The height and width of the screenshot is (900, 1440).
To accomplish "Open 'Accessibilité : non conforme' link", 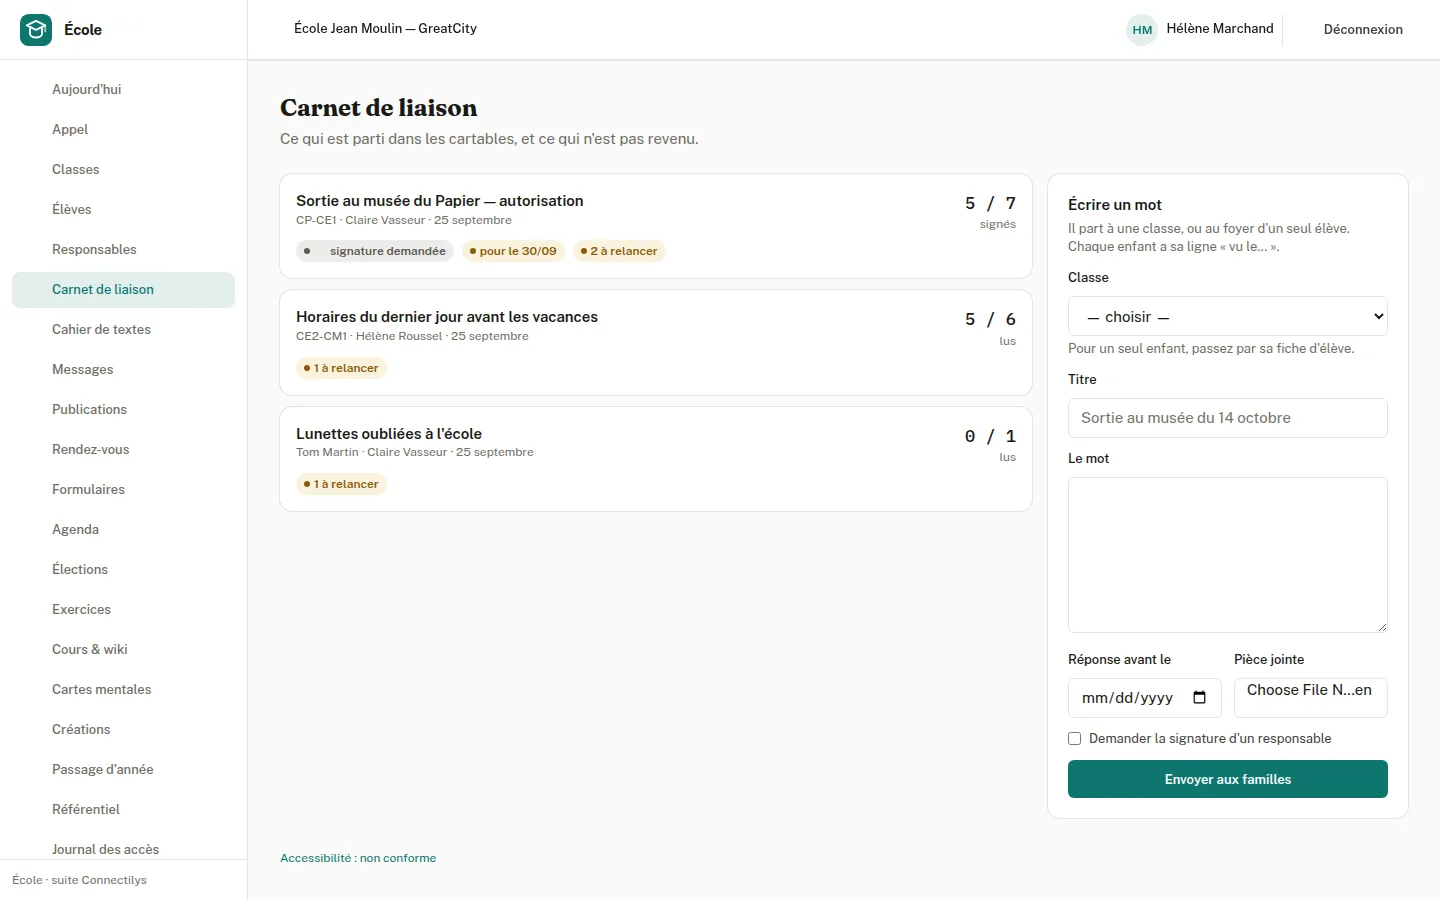I will click(358, 858).
